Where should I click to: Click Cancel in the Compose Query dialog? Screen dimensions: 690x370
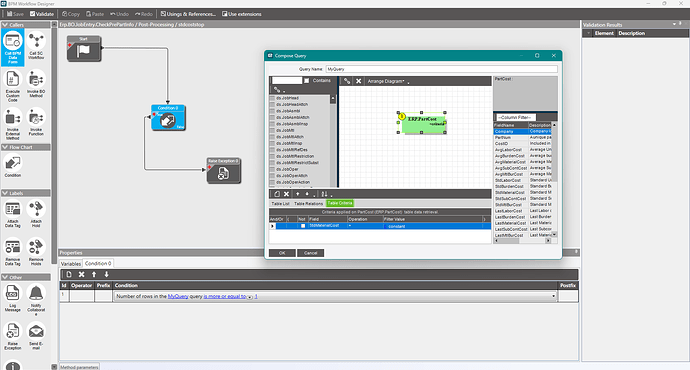310,253
